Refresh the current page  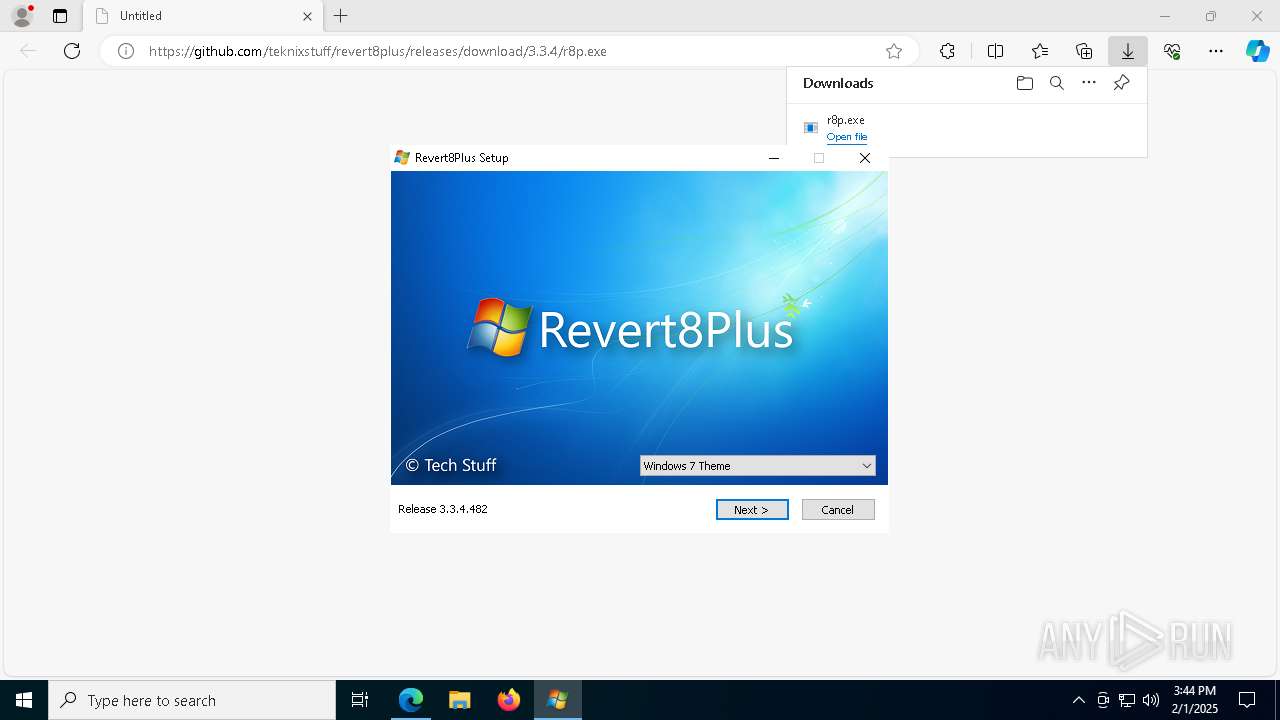[72, 51]
